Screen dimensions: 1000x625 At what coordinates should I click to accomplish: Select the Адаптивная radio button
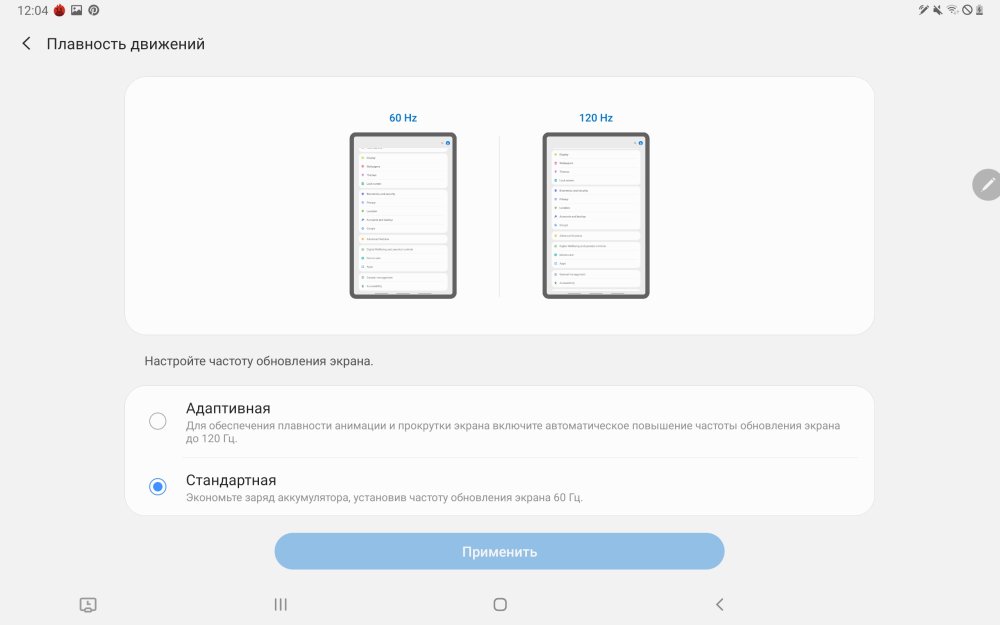tap(157, 421)
